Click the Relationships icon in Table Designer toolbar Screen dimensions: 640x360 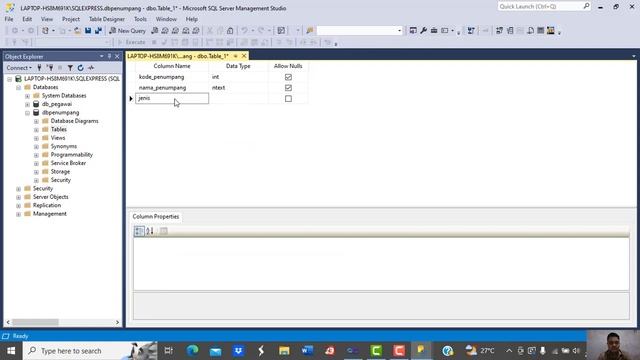[x=499, y=31]
